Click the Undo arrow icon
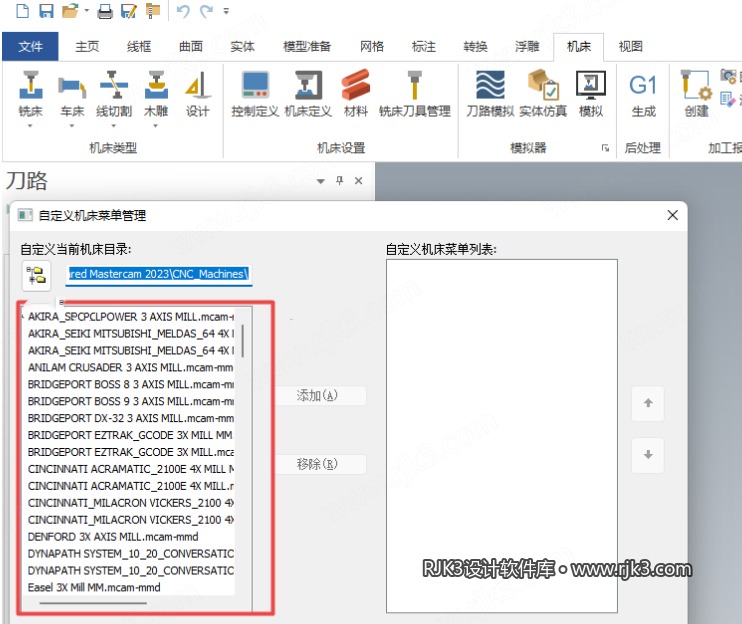 click(x=183, y=10)
